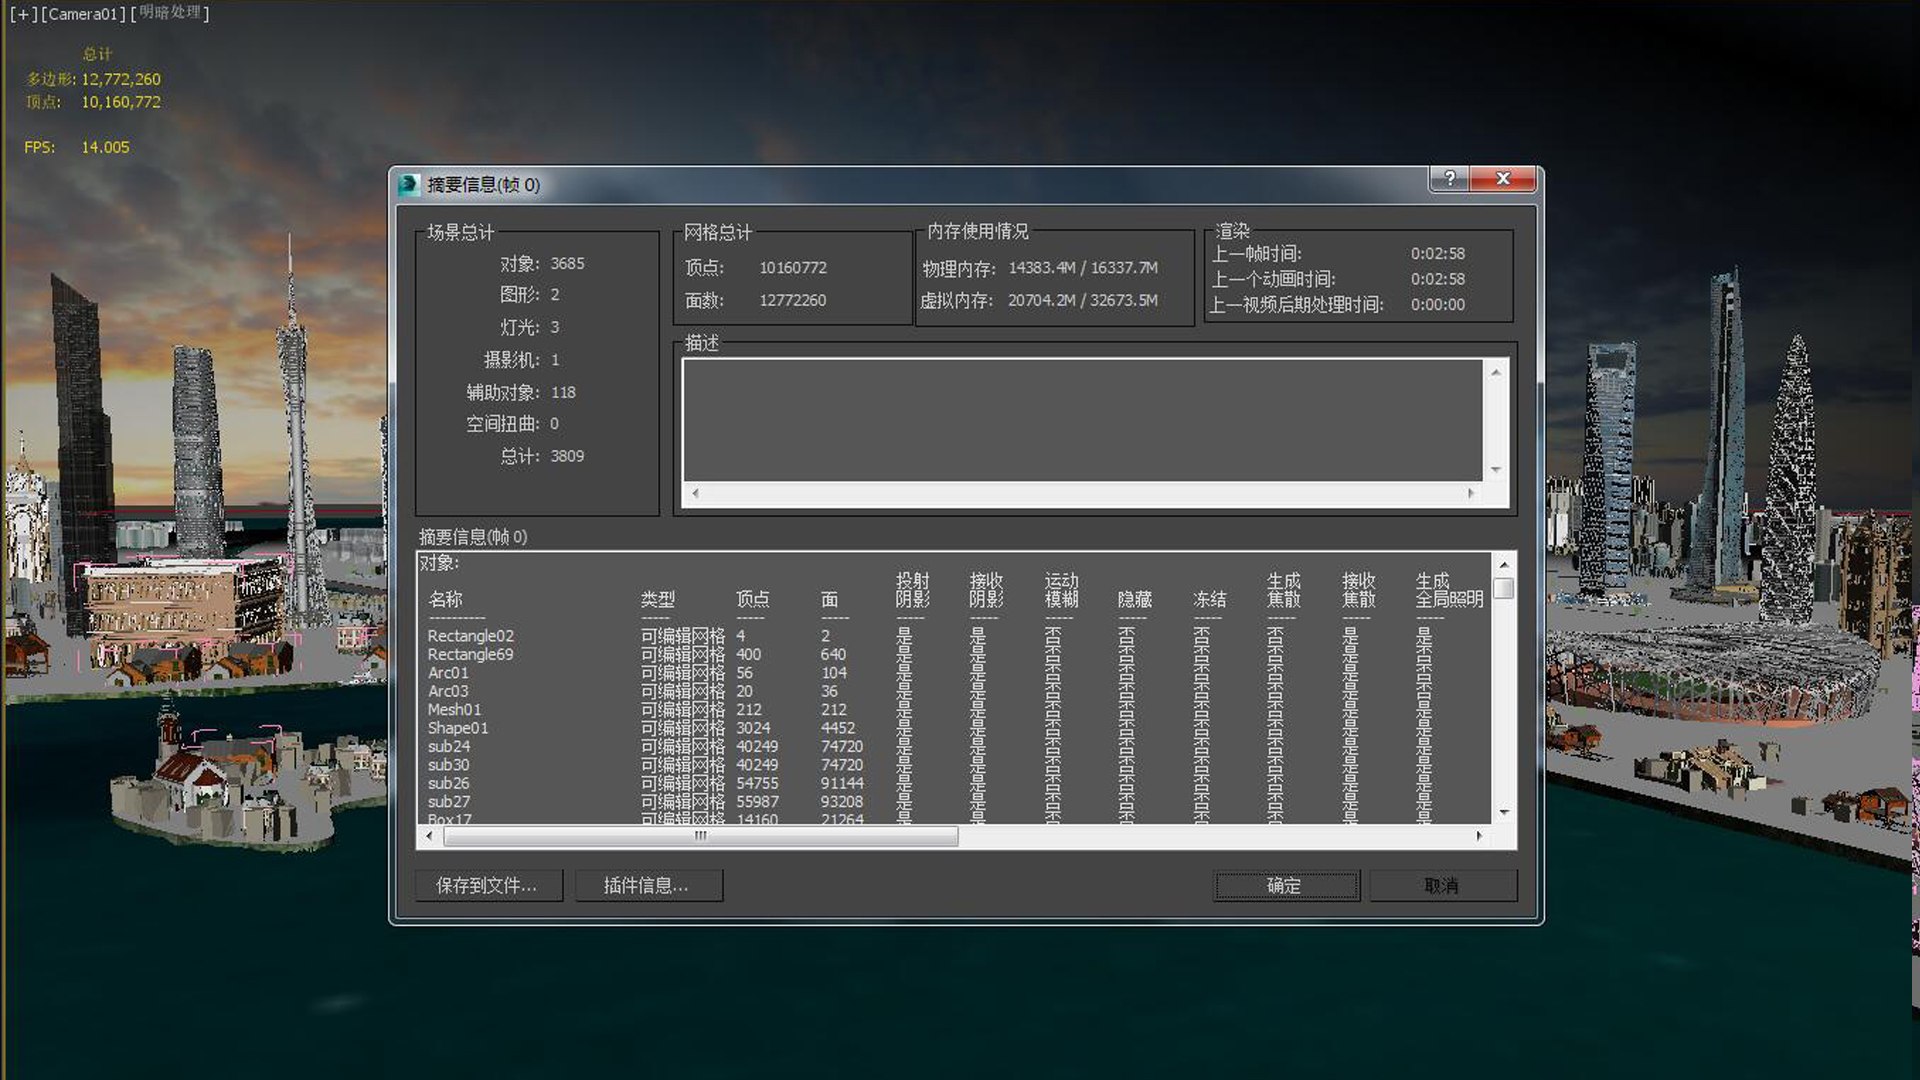
Task: Click object list right scroll arrow
Action: (1479, 836)
